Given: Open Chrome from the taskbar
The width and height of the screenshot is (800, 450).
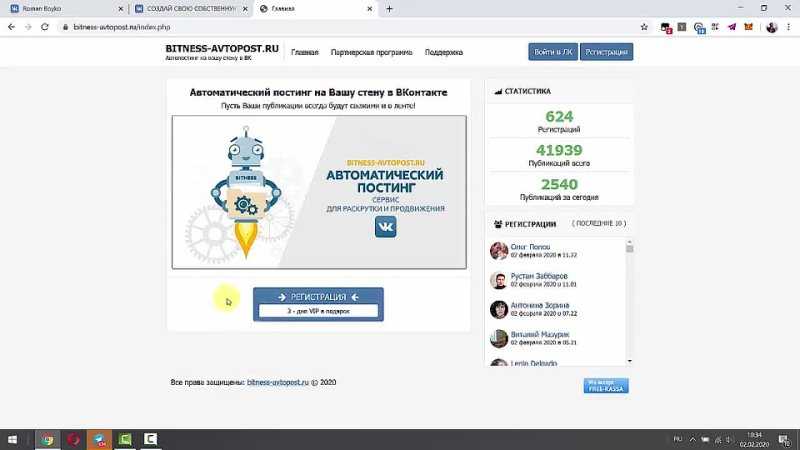Looking at the screenshot, I should pyautogui.click(x=47, y=439).
